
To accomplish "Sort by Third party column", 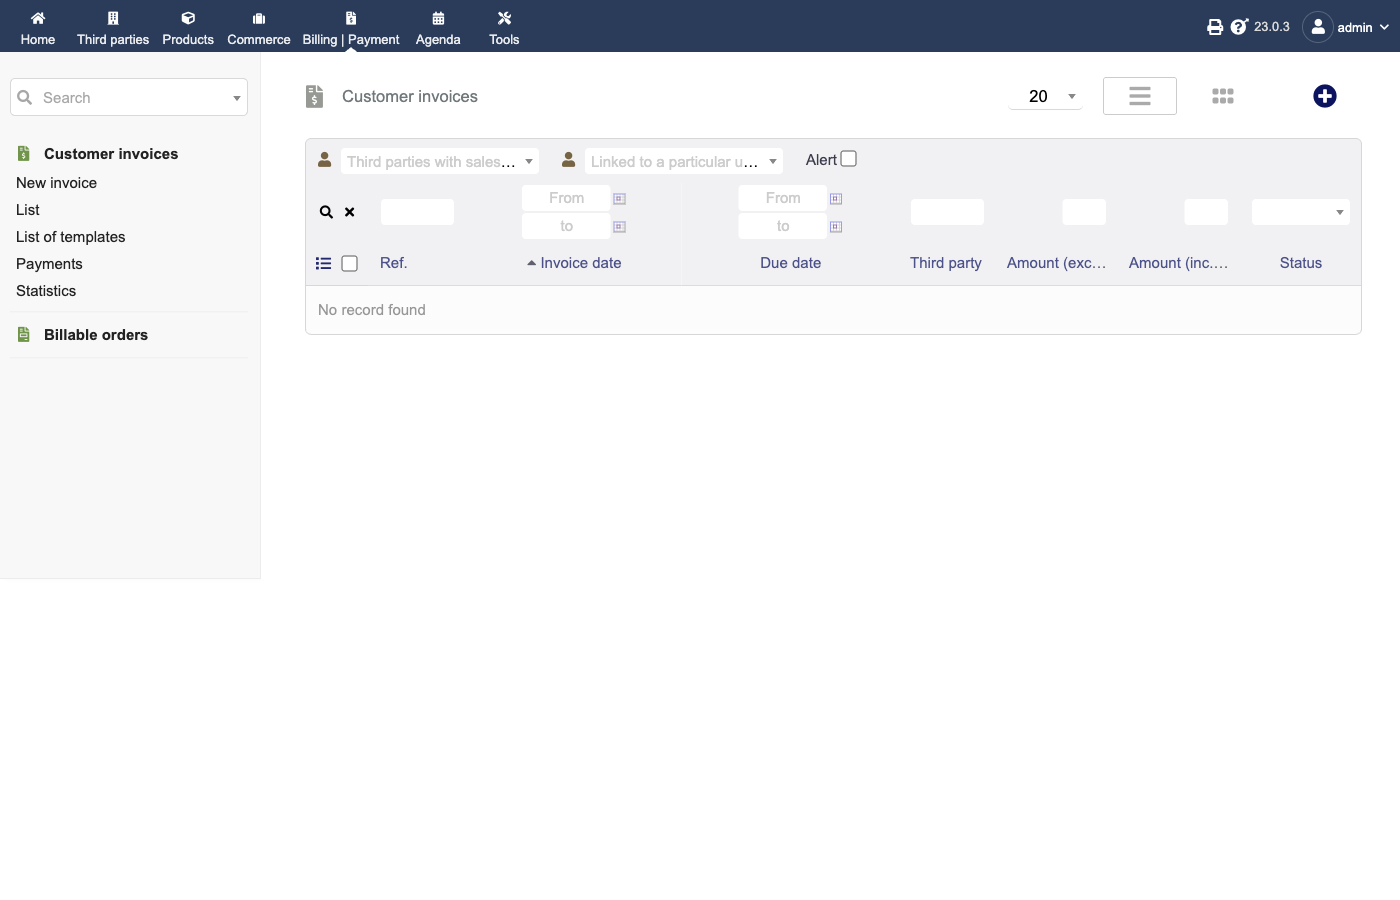I will (946, 263).
